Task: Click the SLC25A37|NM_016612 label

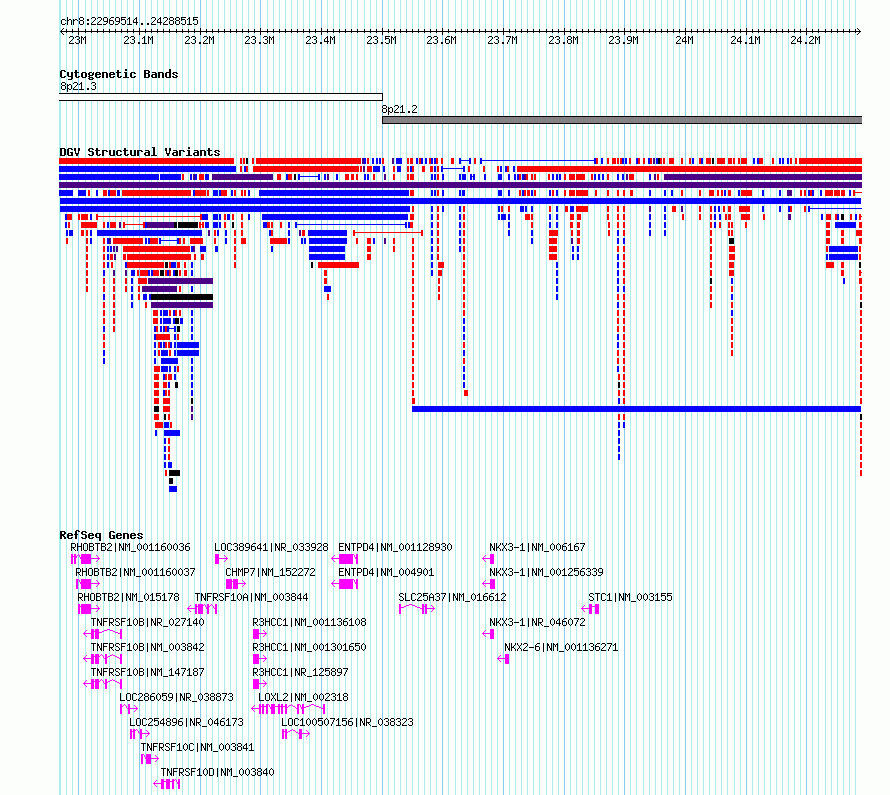Action: coord(452,598)
